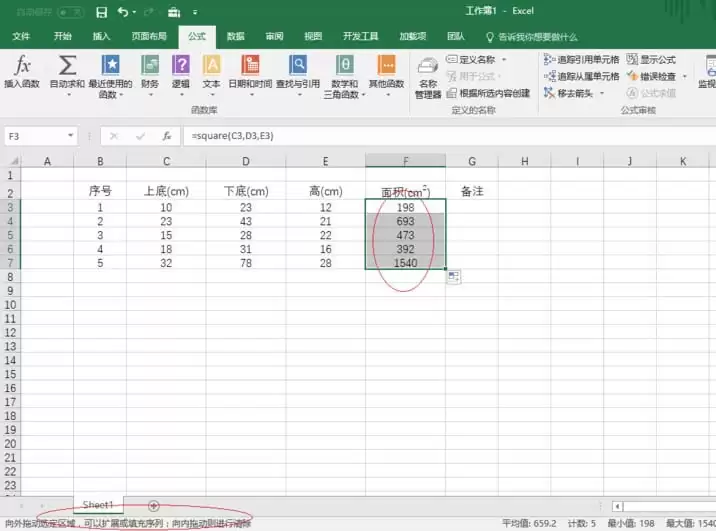The width and height of the screenshot is (716, 531).
Task: Toggle Show Formulas (显示公式)
Action: click(651, 59)
